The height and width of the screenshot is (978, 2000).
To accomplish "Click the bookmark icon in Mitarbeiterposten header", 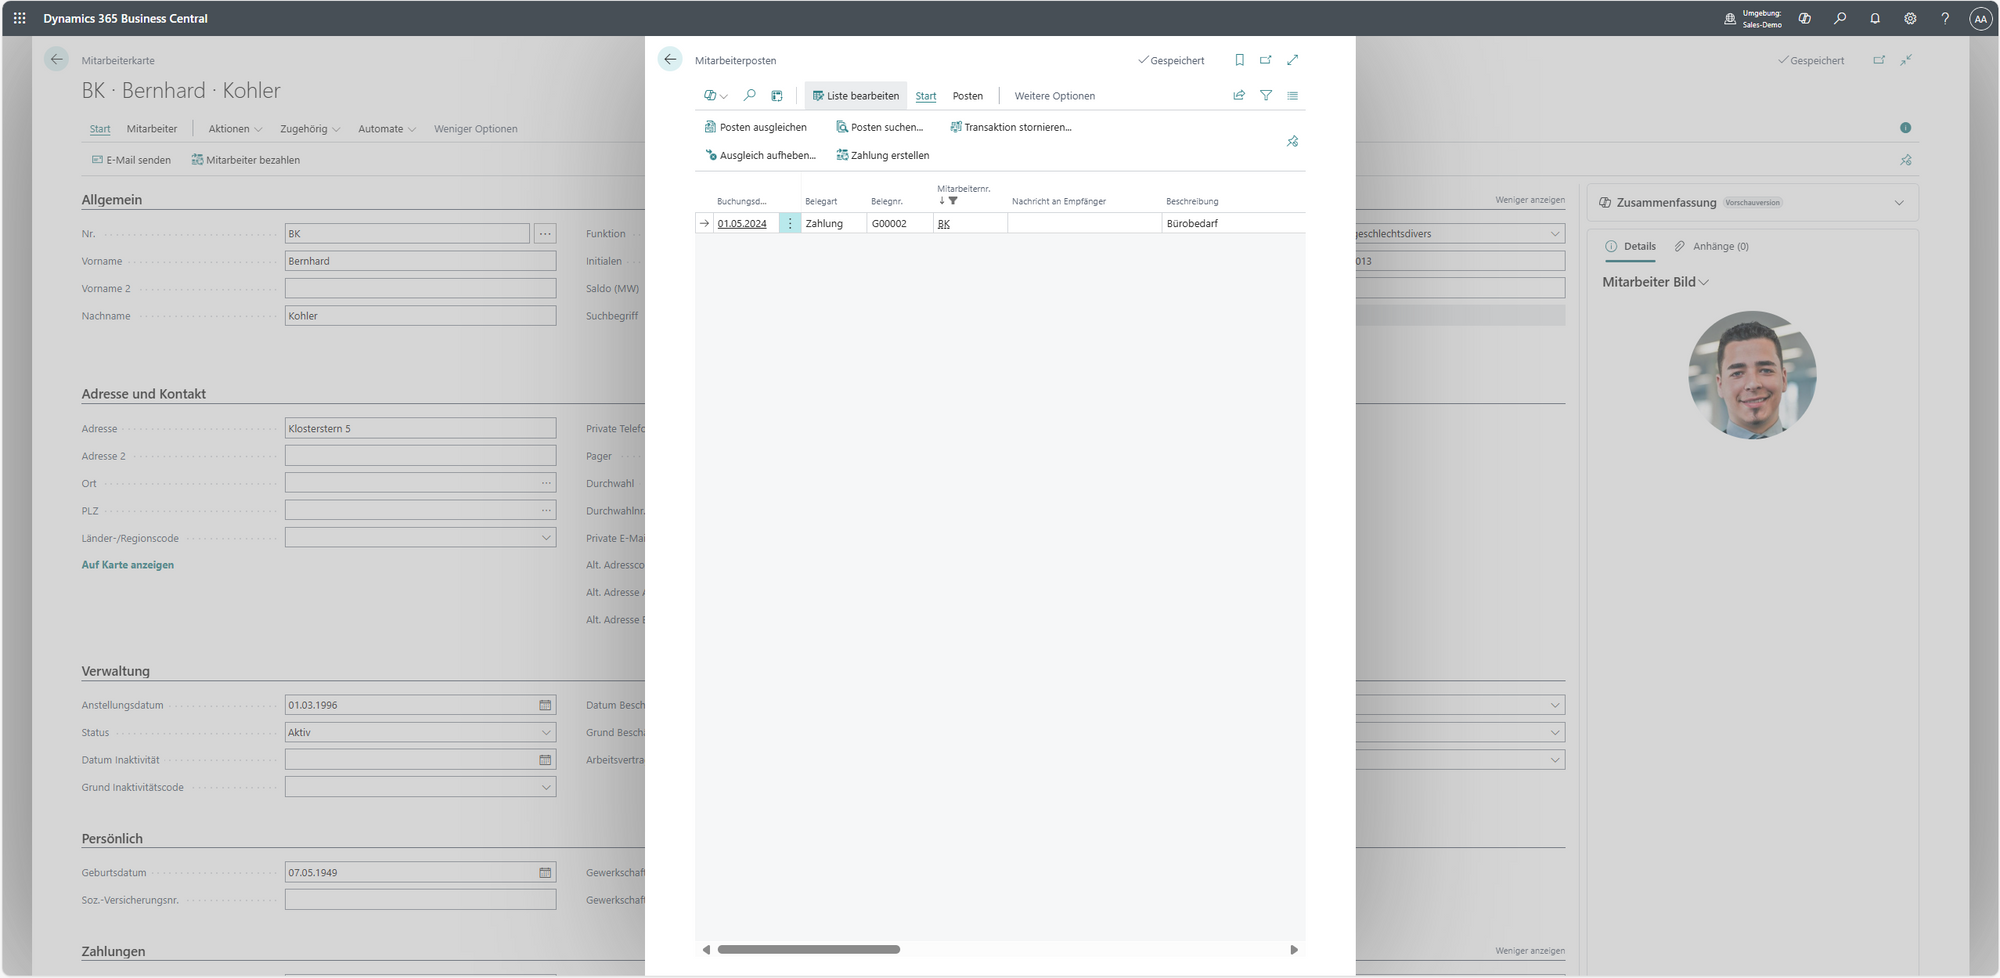I will pos(1239,60).
